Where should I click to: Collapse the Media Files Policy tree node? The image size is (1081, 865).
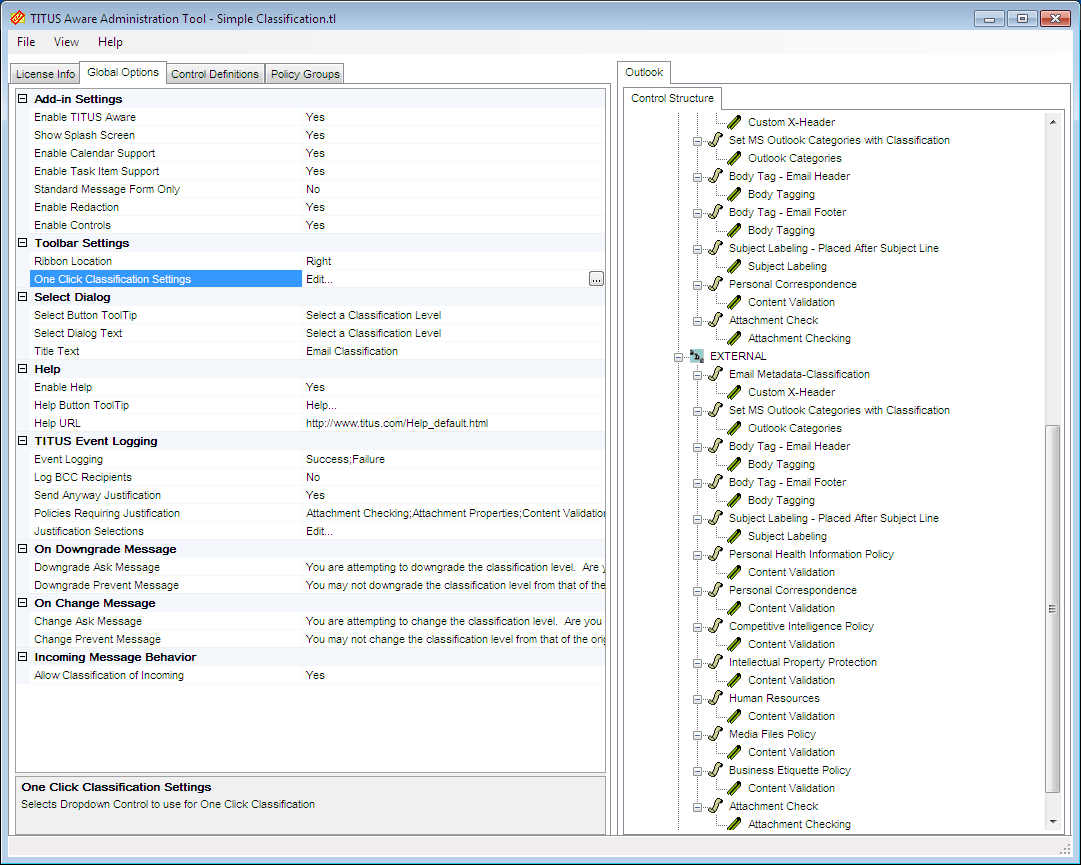698,735
